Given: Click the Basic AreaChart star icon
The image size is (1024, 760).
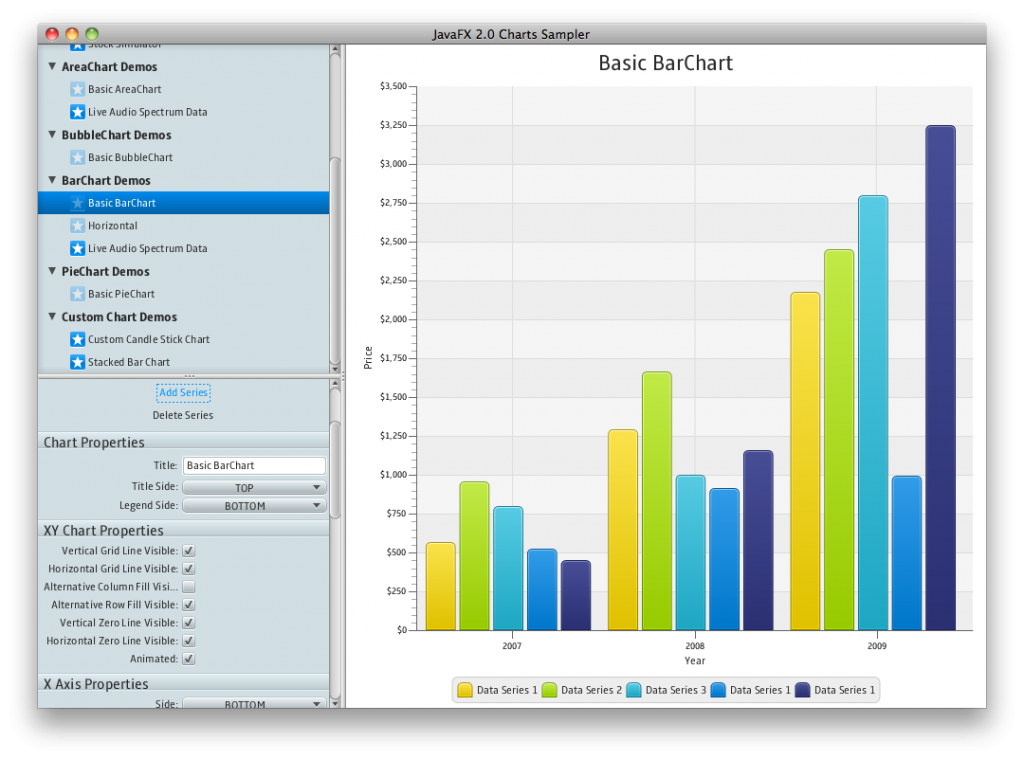Looking at the screenshot, I should (x=77, y=89).
